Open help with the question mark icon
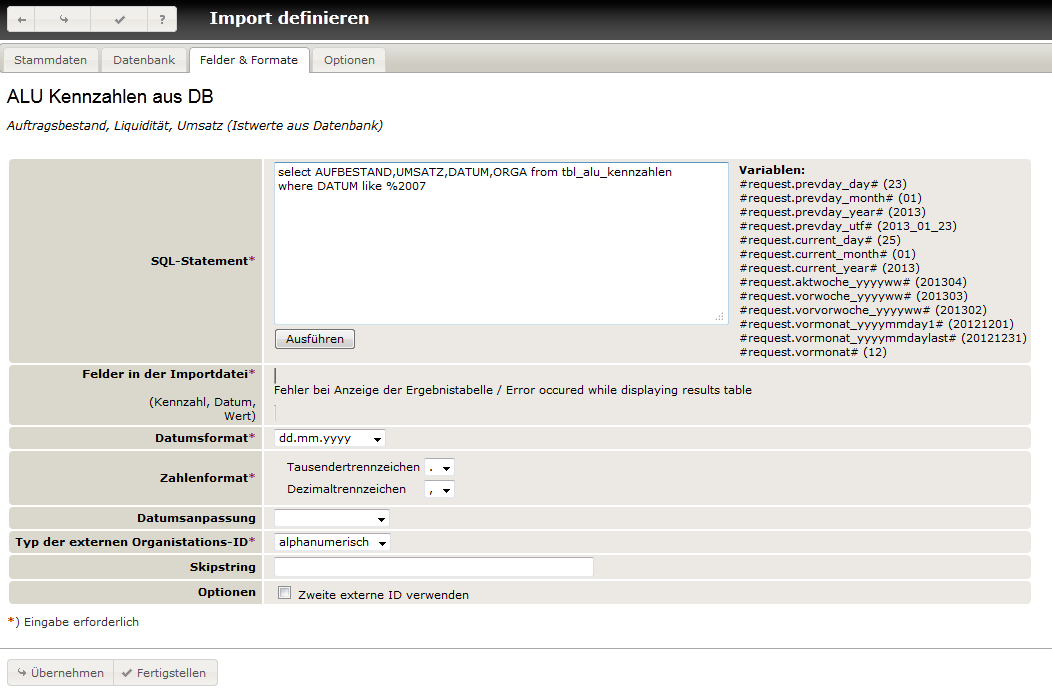The height and width of the screenshot is (691, 1052). point(161,19)
